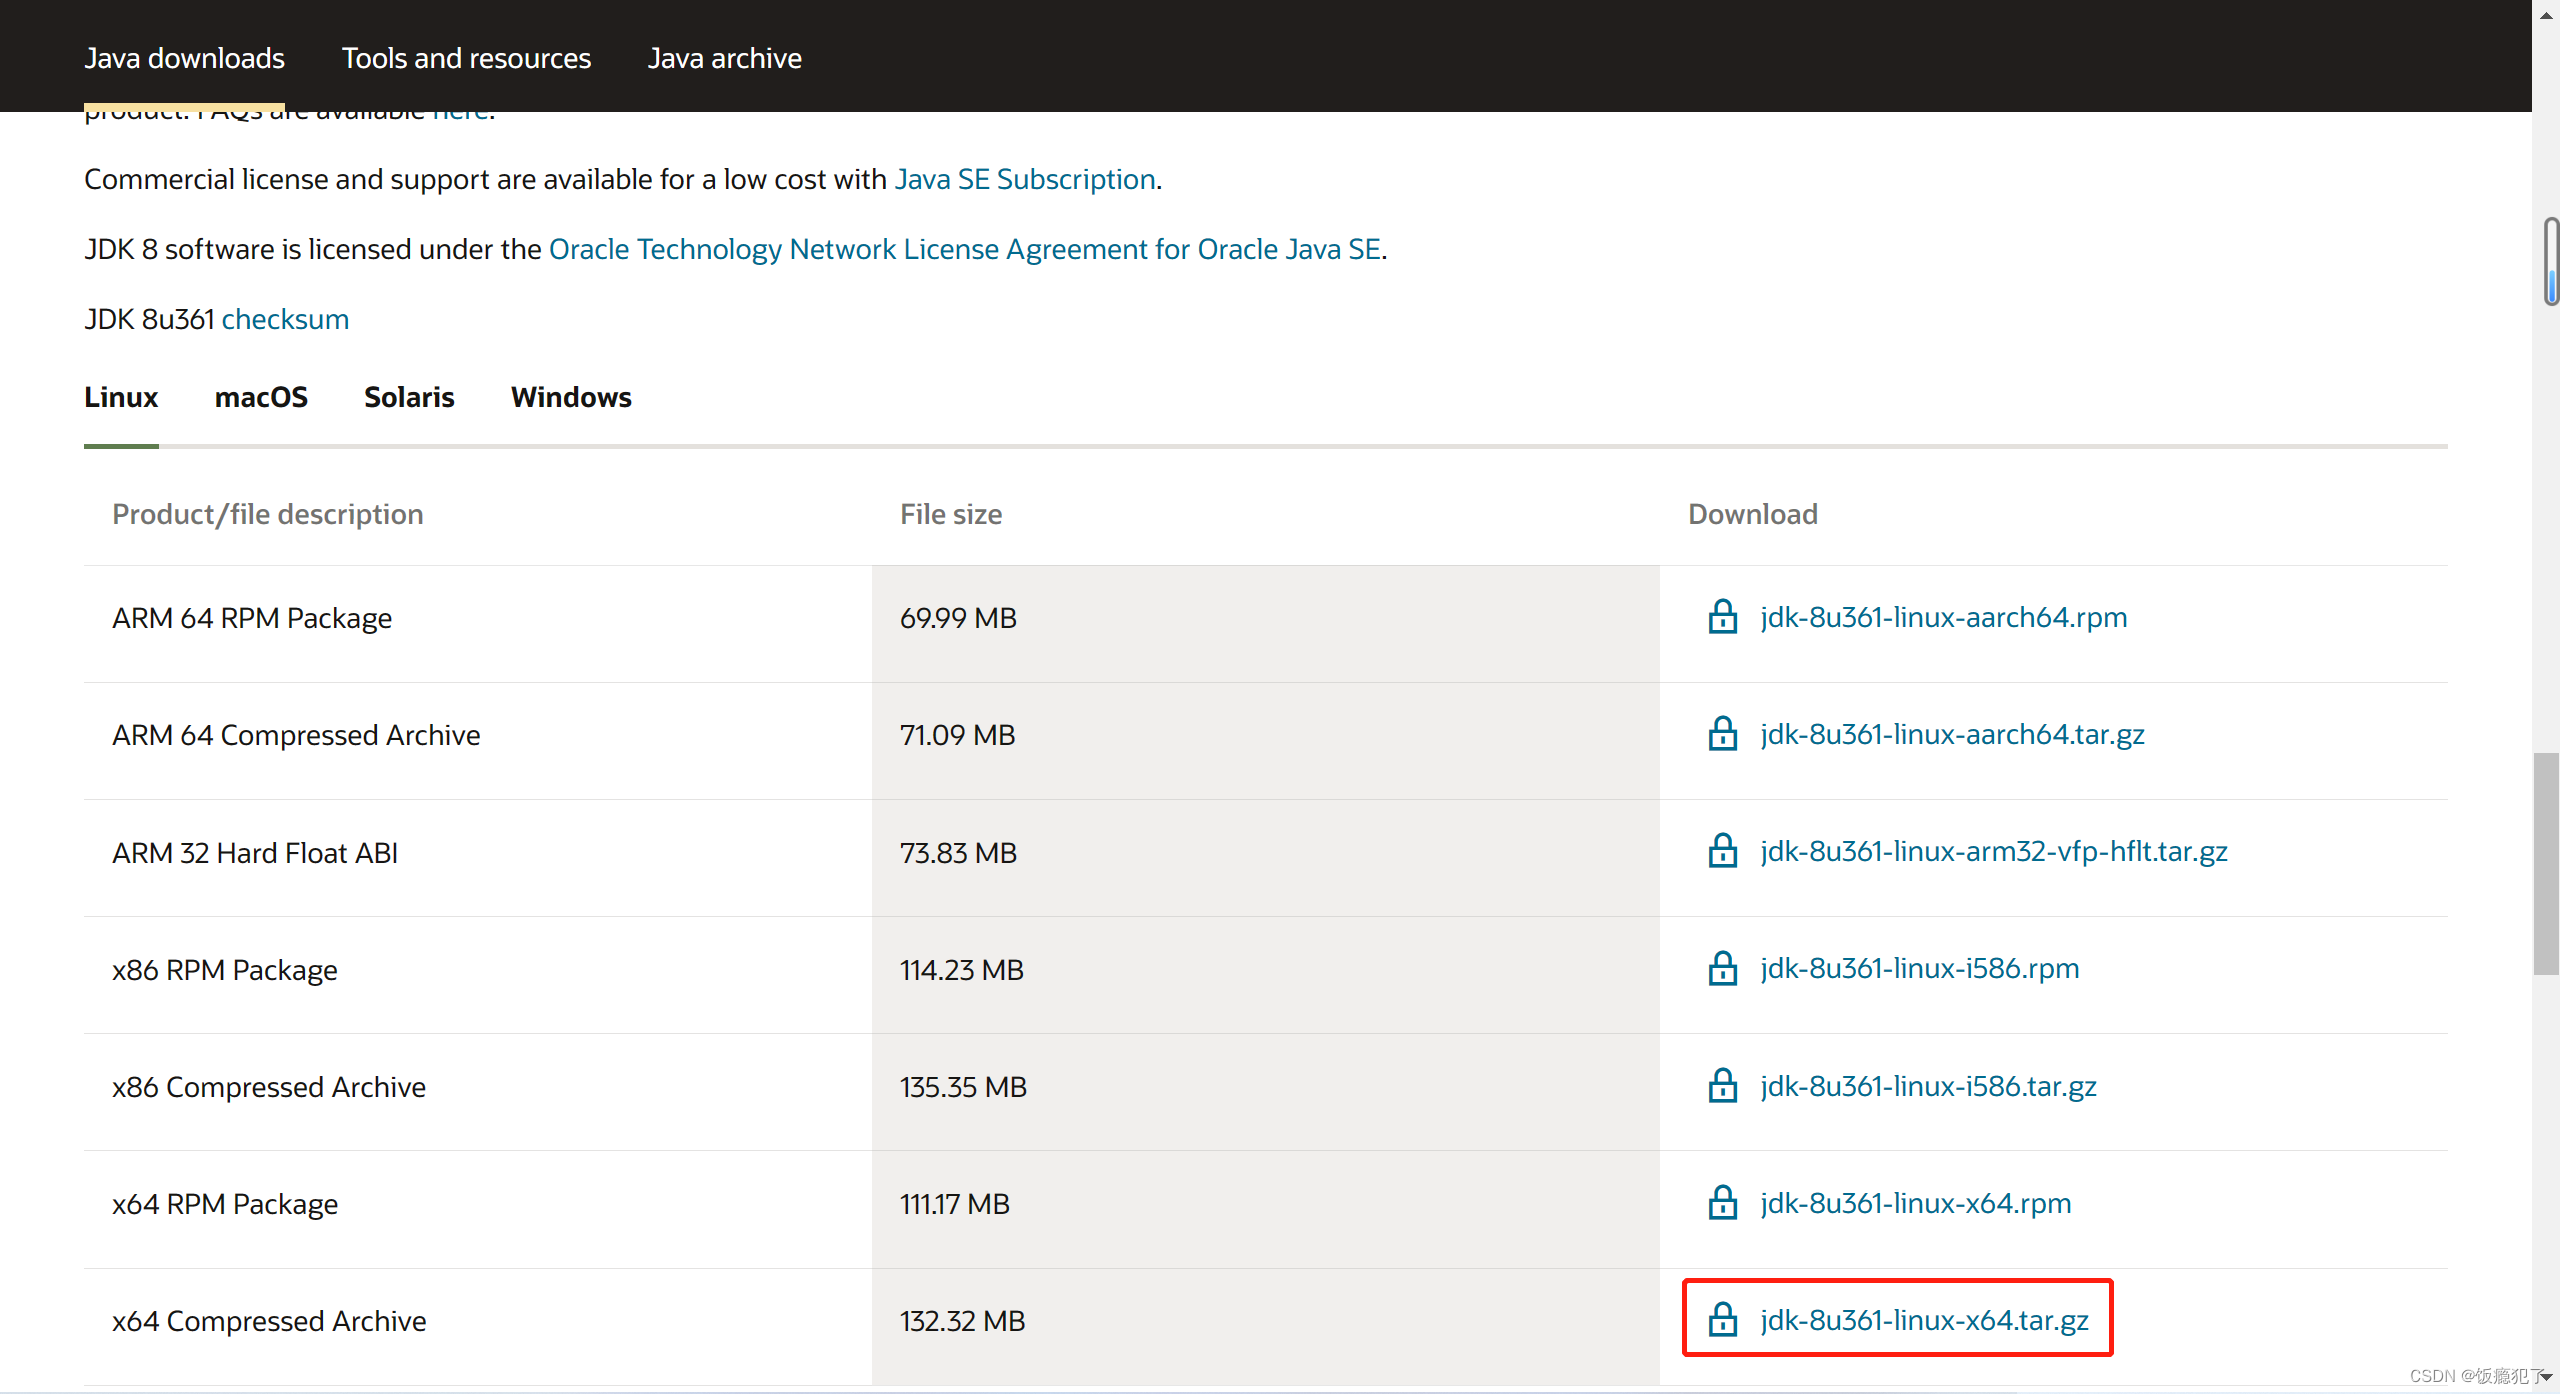
Task: Click lock icon beside jdk-8u361-linux-i586.tar.gz
Action: click(1722, 1086)
